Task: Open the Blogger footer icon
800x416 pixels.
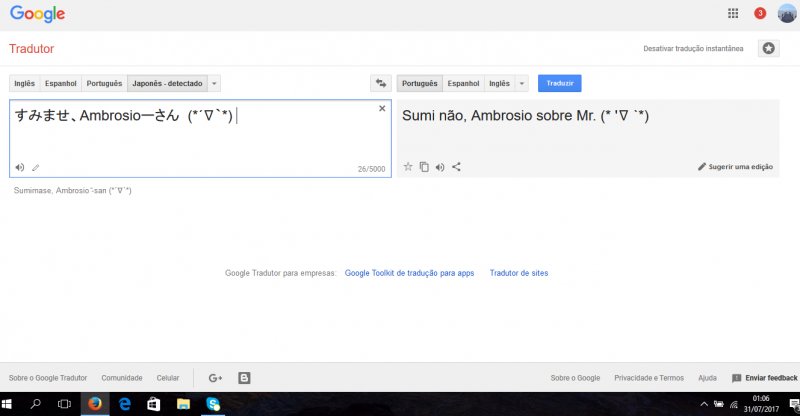Action: click(x=244, y=378)
